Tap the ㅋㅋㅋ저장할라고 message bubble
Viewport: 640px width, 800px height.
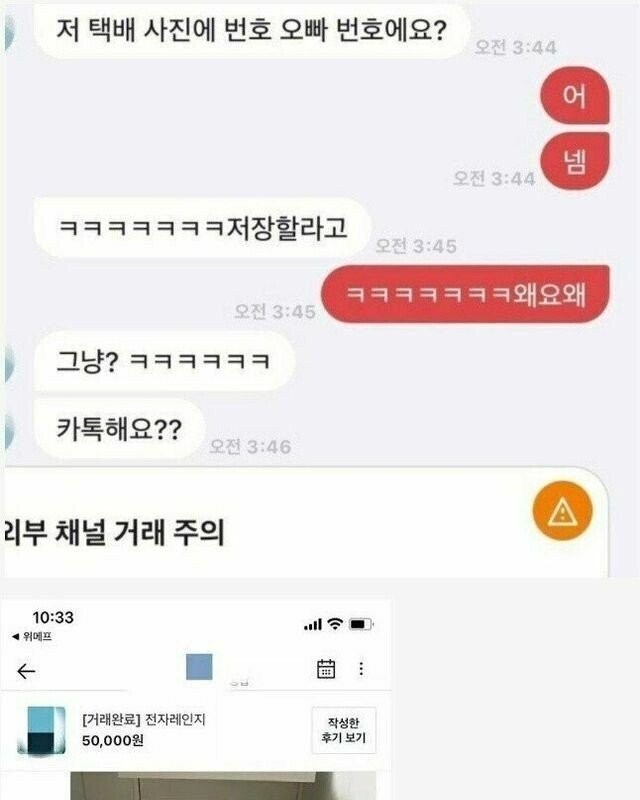coord(202,228)
